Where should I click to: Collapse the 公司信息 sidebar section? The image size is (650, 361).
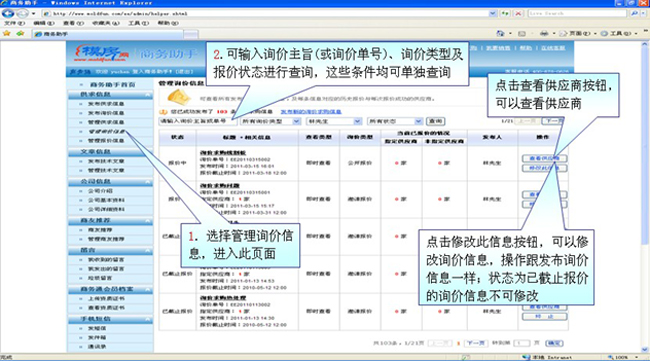coord(148,182)
